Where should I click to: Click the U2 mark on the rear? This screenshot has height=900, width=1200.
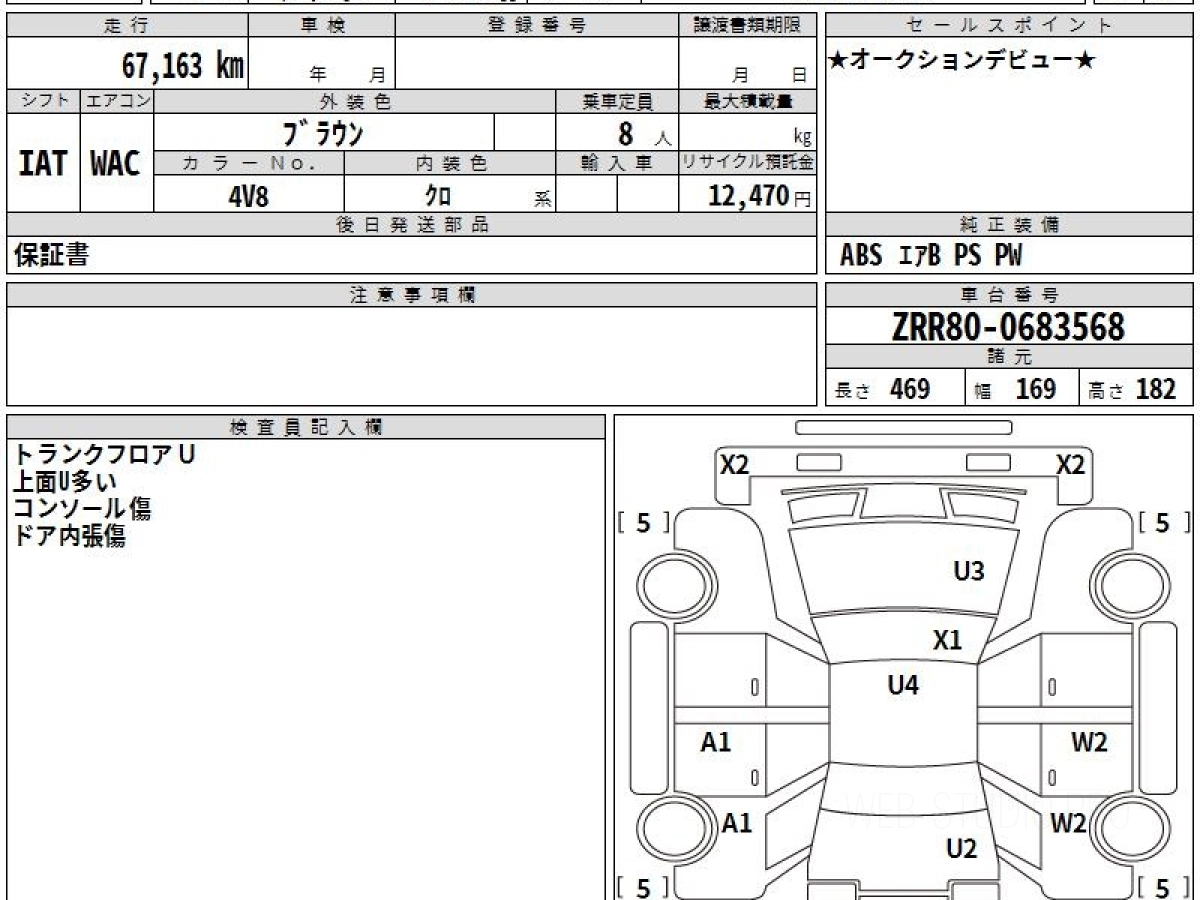tap(961, 849)
